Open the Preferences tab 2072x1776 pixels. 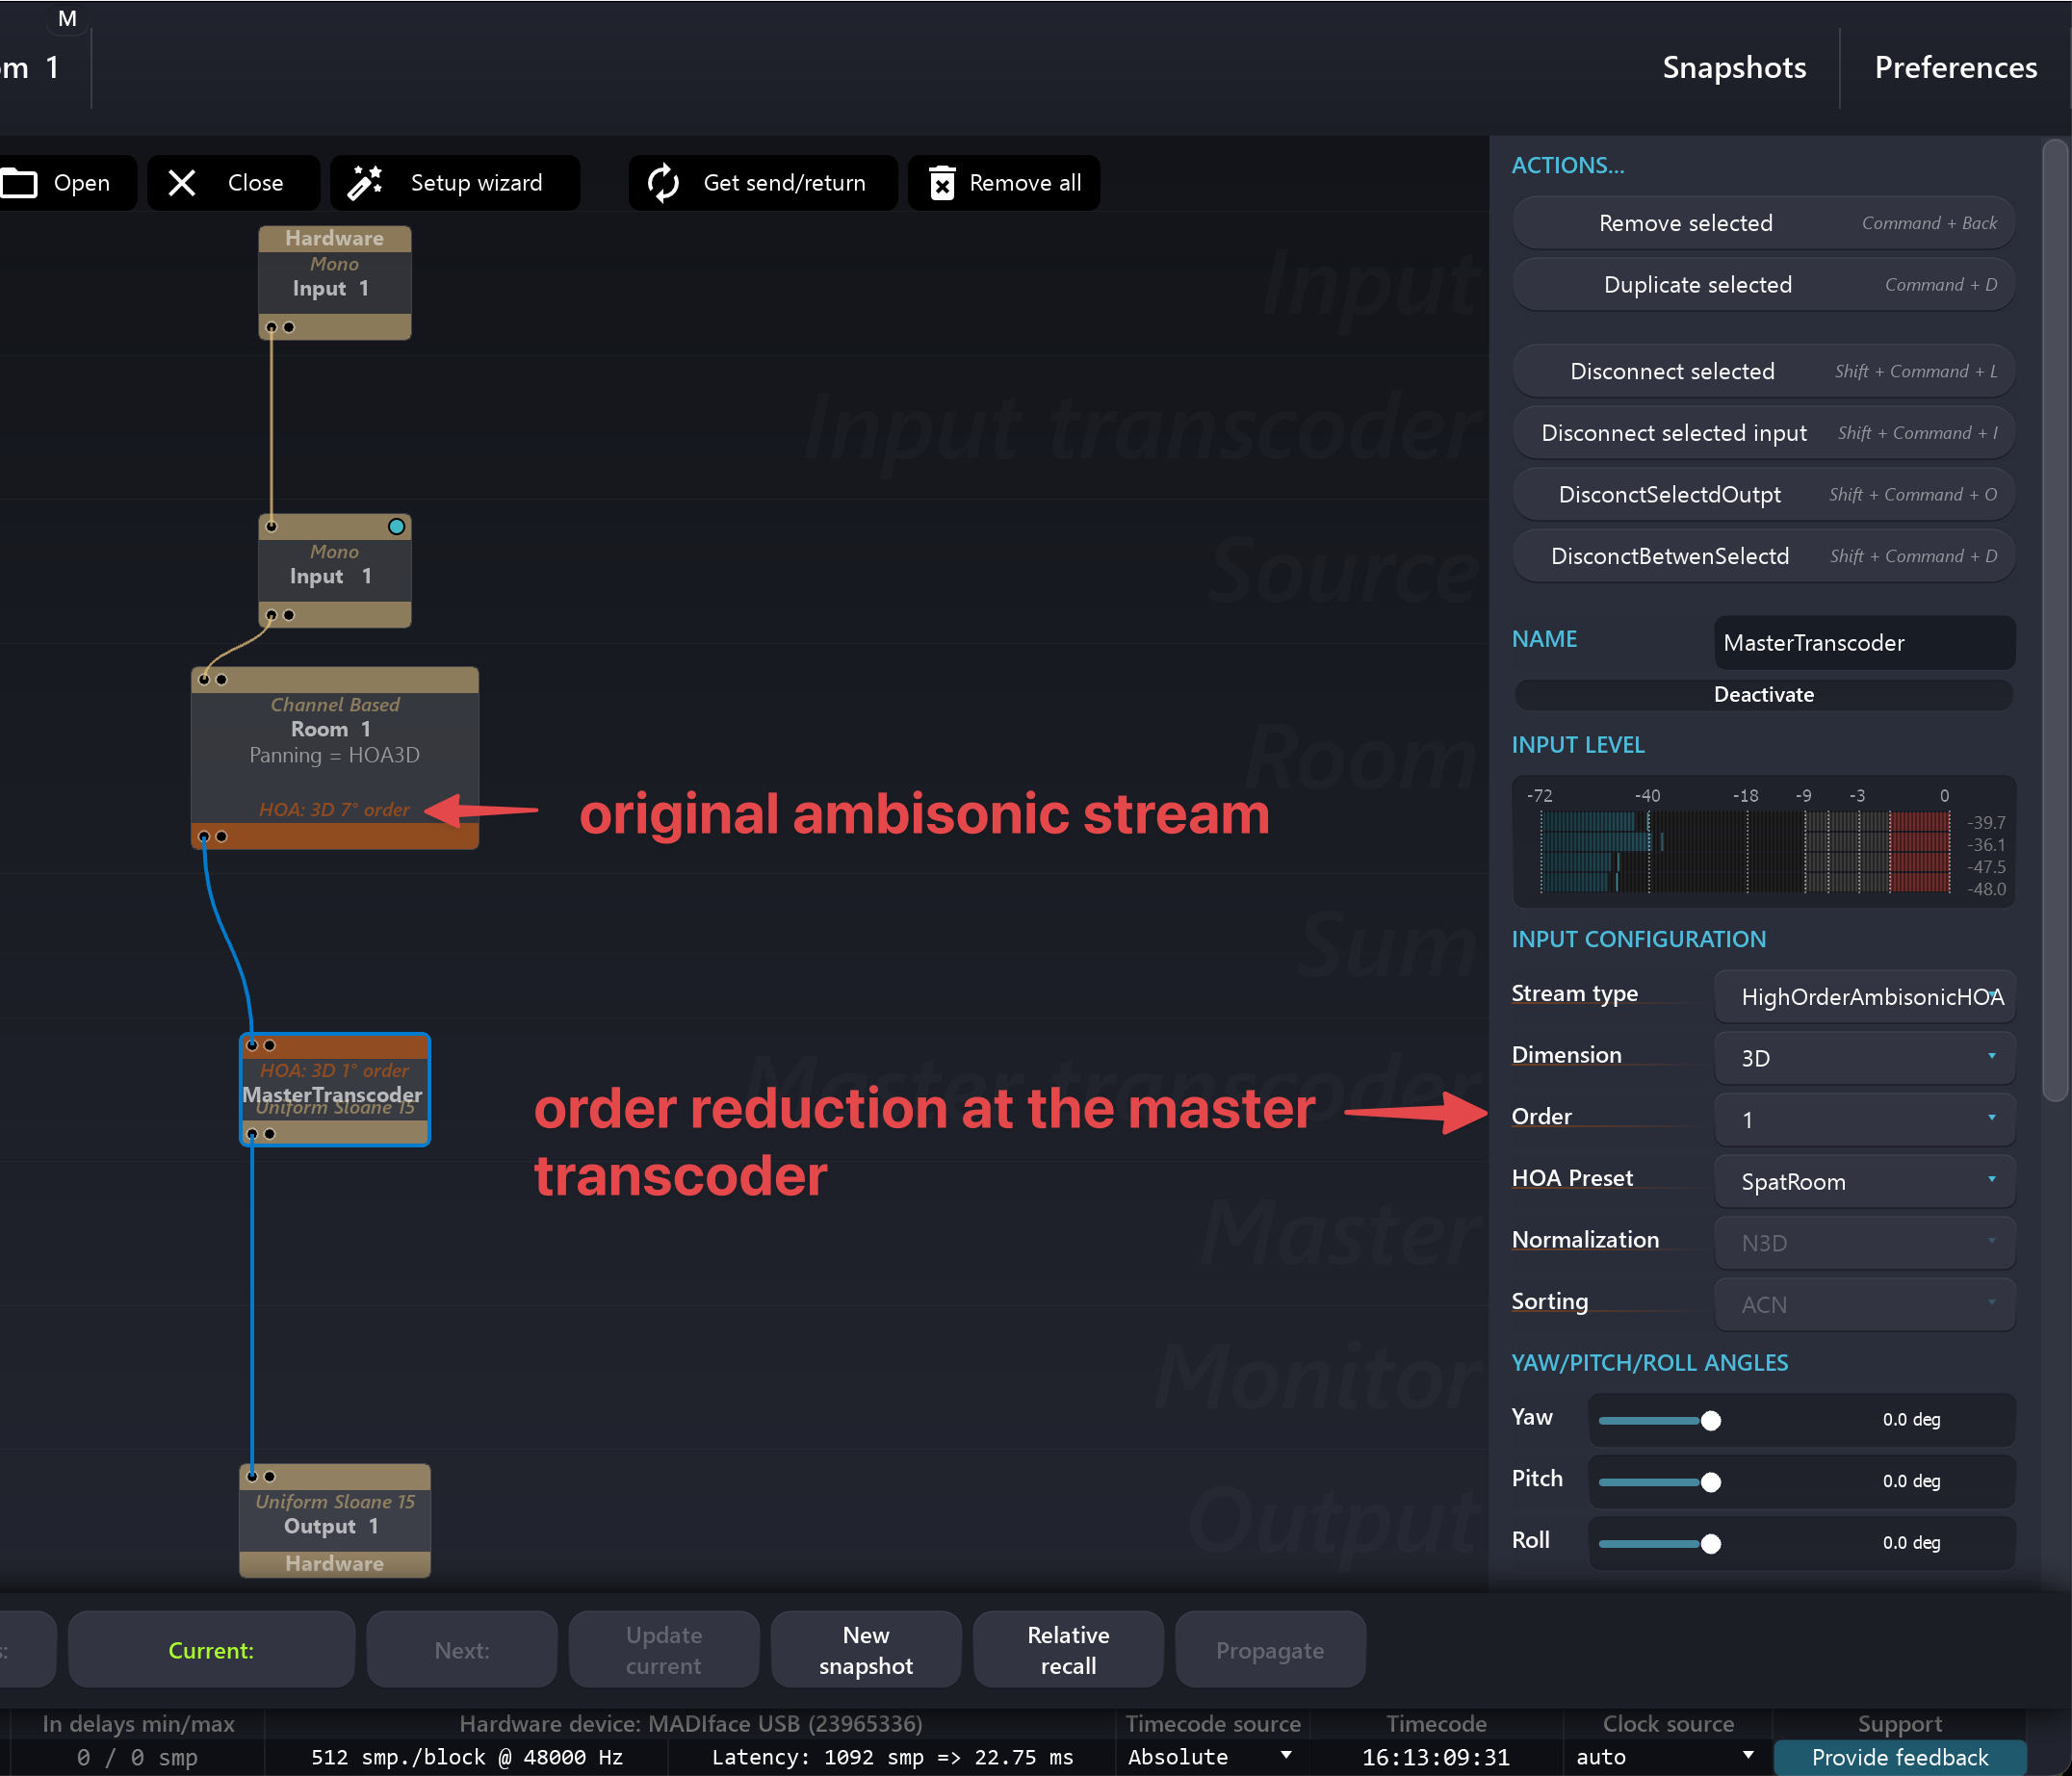tap(1955, 67)
